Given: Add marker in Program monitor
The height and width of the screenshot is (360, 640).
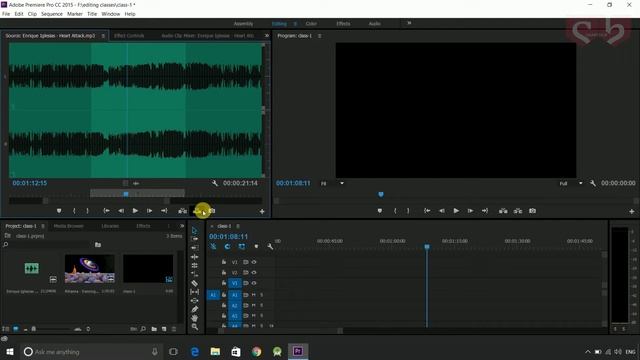Looking at the screenshot, I should point(380,211).
